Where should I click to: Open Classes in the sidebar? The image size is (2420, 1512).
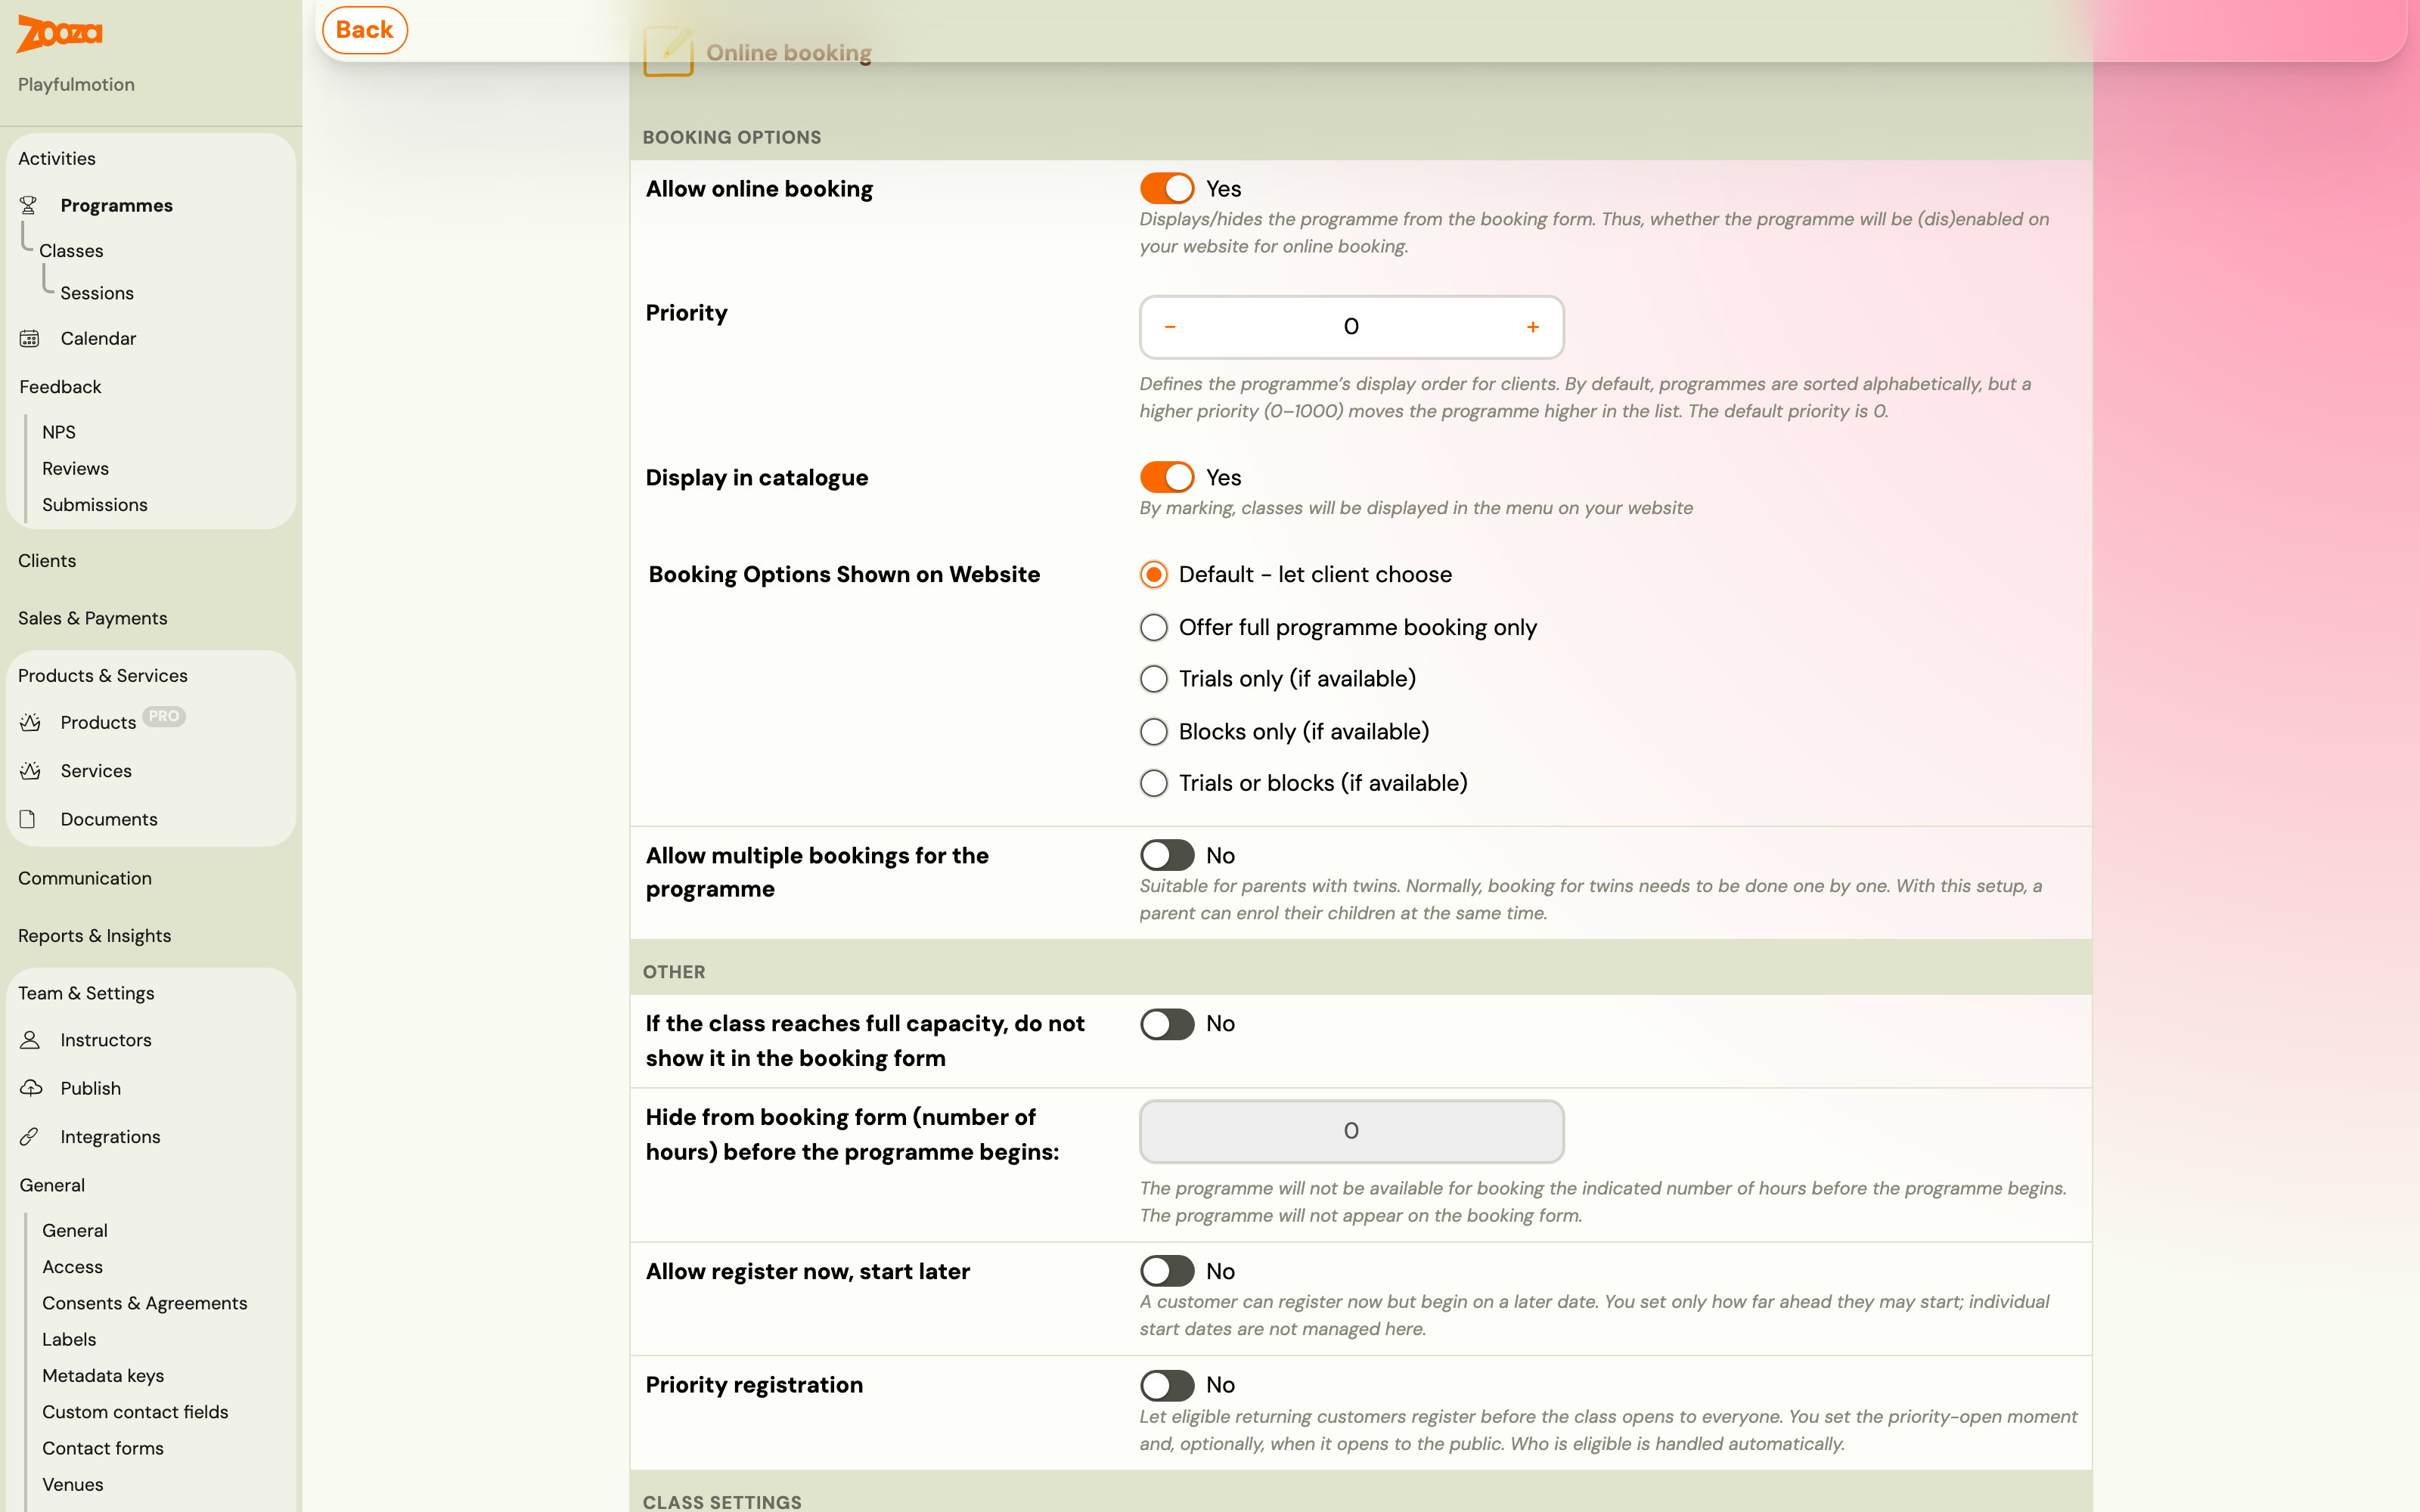(71, 250)
